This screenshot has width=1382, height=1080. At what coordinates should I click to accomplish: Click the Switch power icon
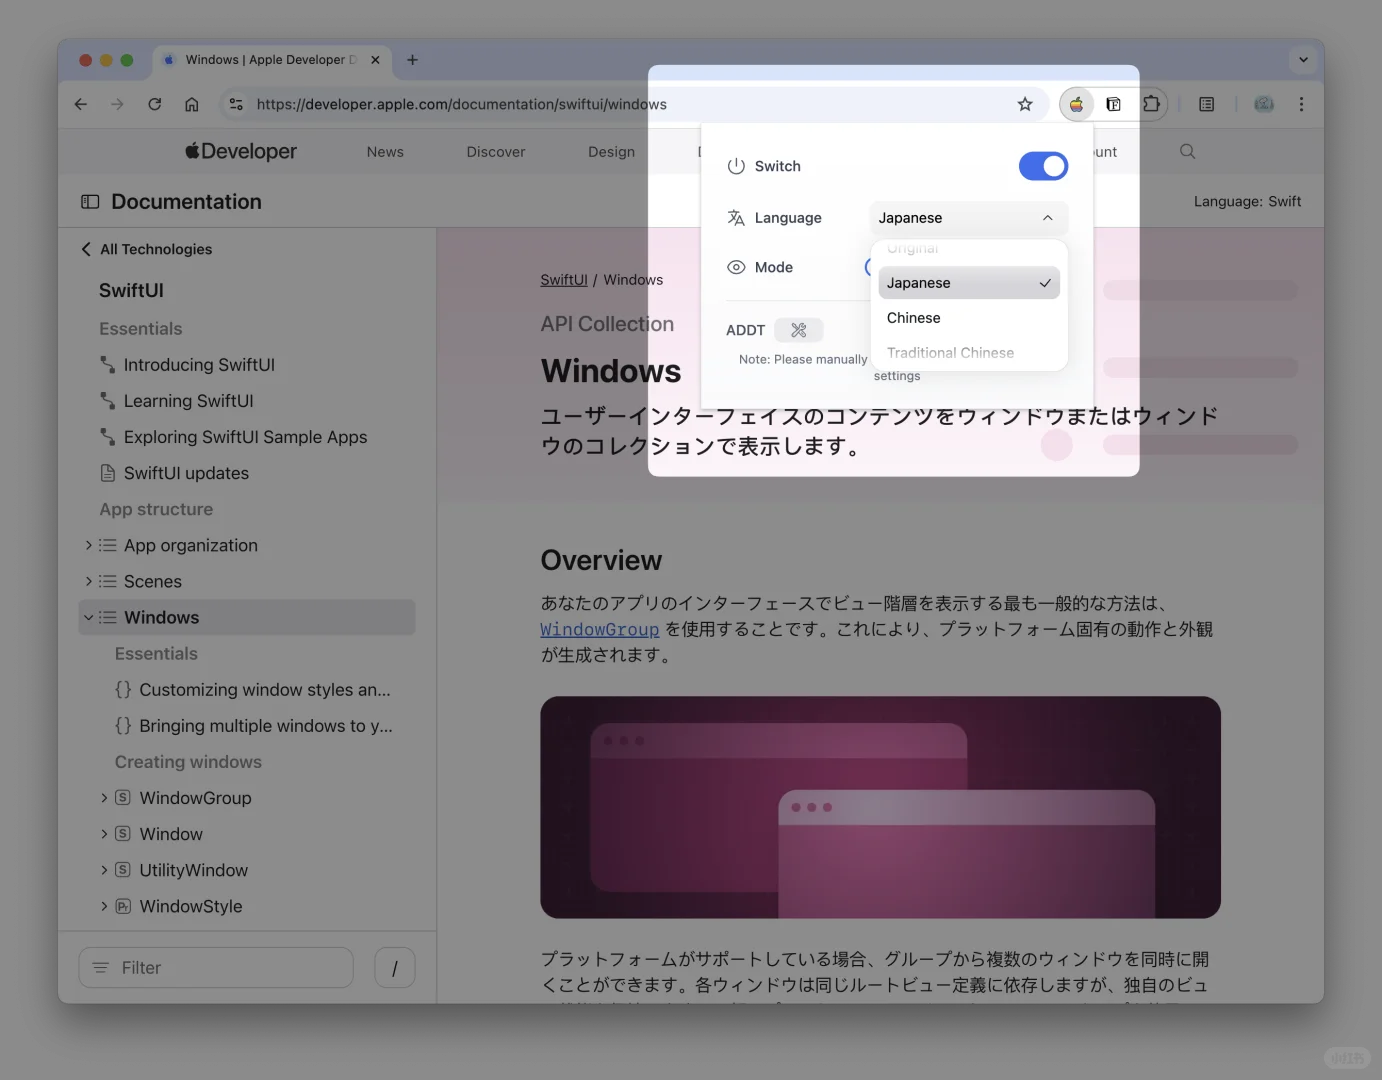736,166
